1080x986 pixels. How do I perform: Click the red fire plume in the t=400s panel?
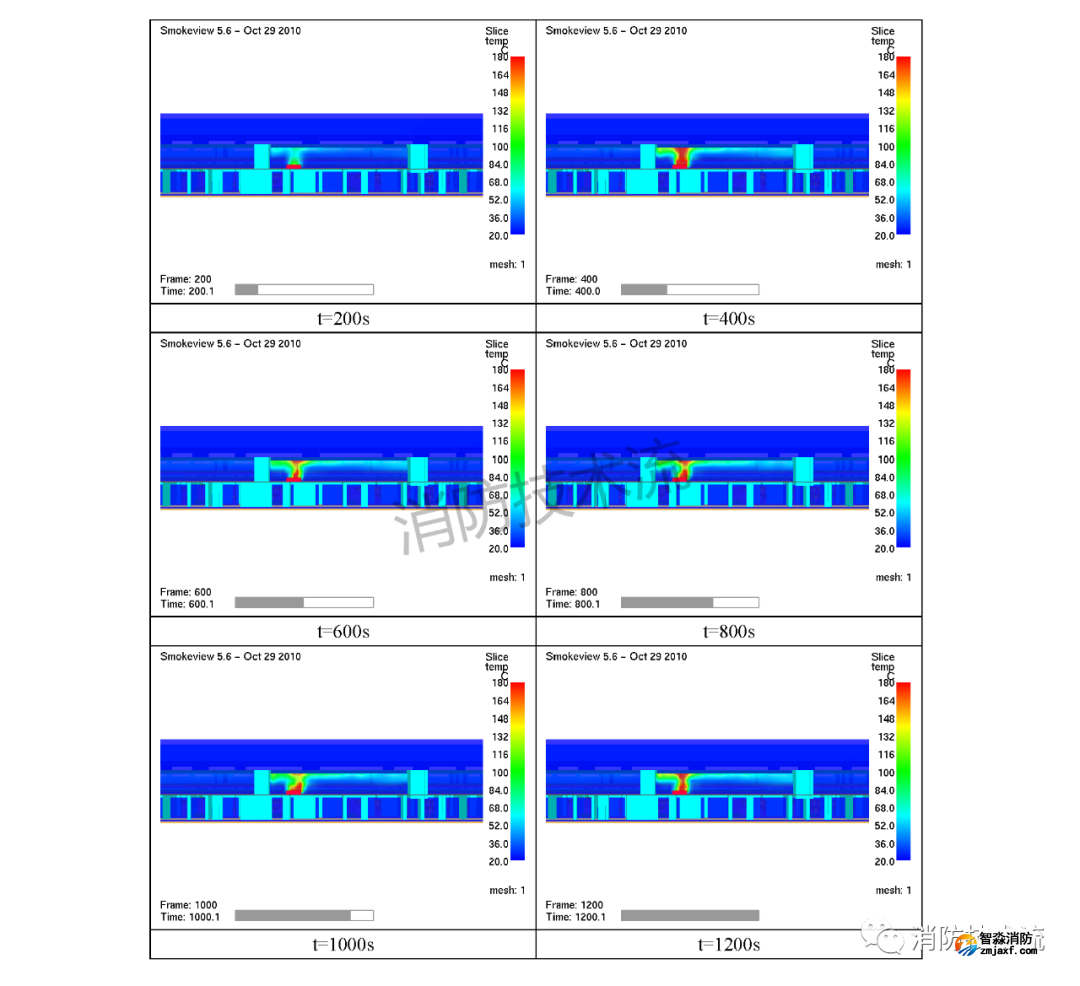point(682,157)
